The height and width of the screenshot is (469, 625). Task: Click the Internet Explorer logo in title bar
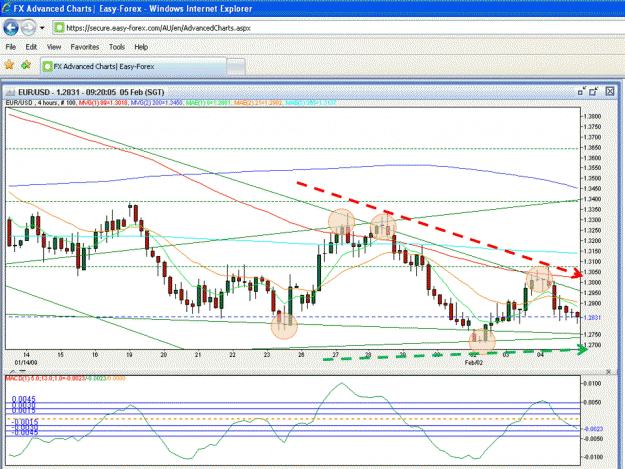(6, 8)
